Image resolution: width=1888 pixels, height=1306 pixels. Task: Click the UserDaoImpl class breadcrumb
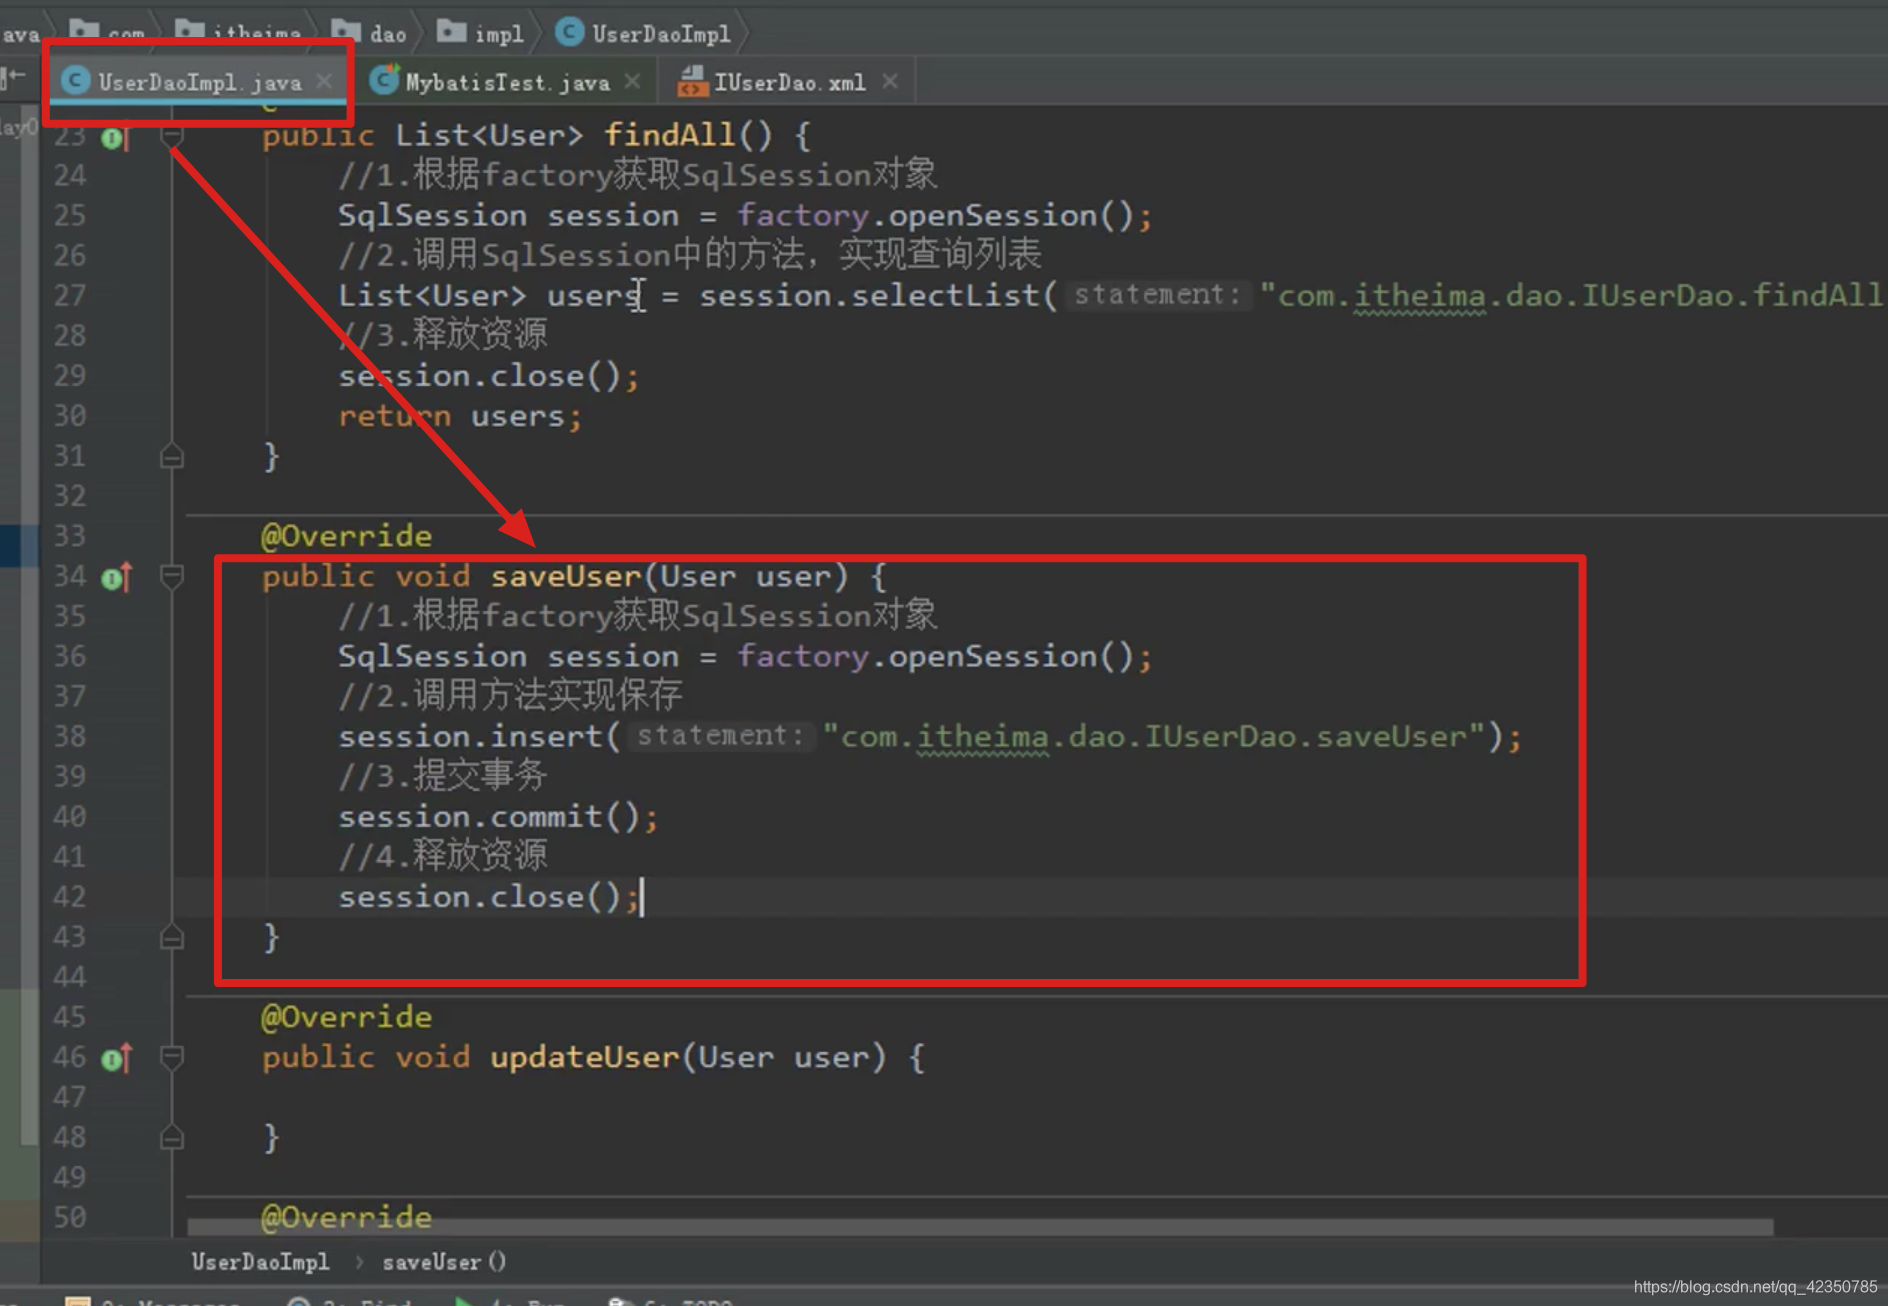643,33
